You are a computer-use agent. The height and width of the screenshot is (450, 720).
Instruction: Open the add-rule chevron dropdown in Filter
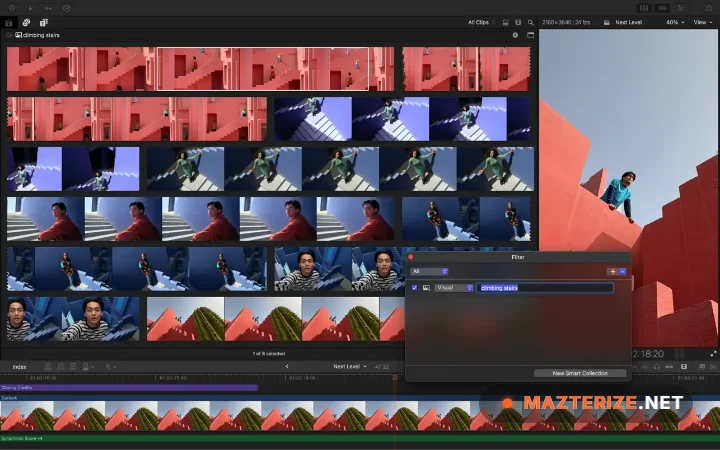click(623, 272)
